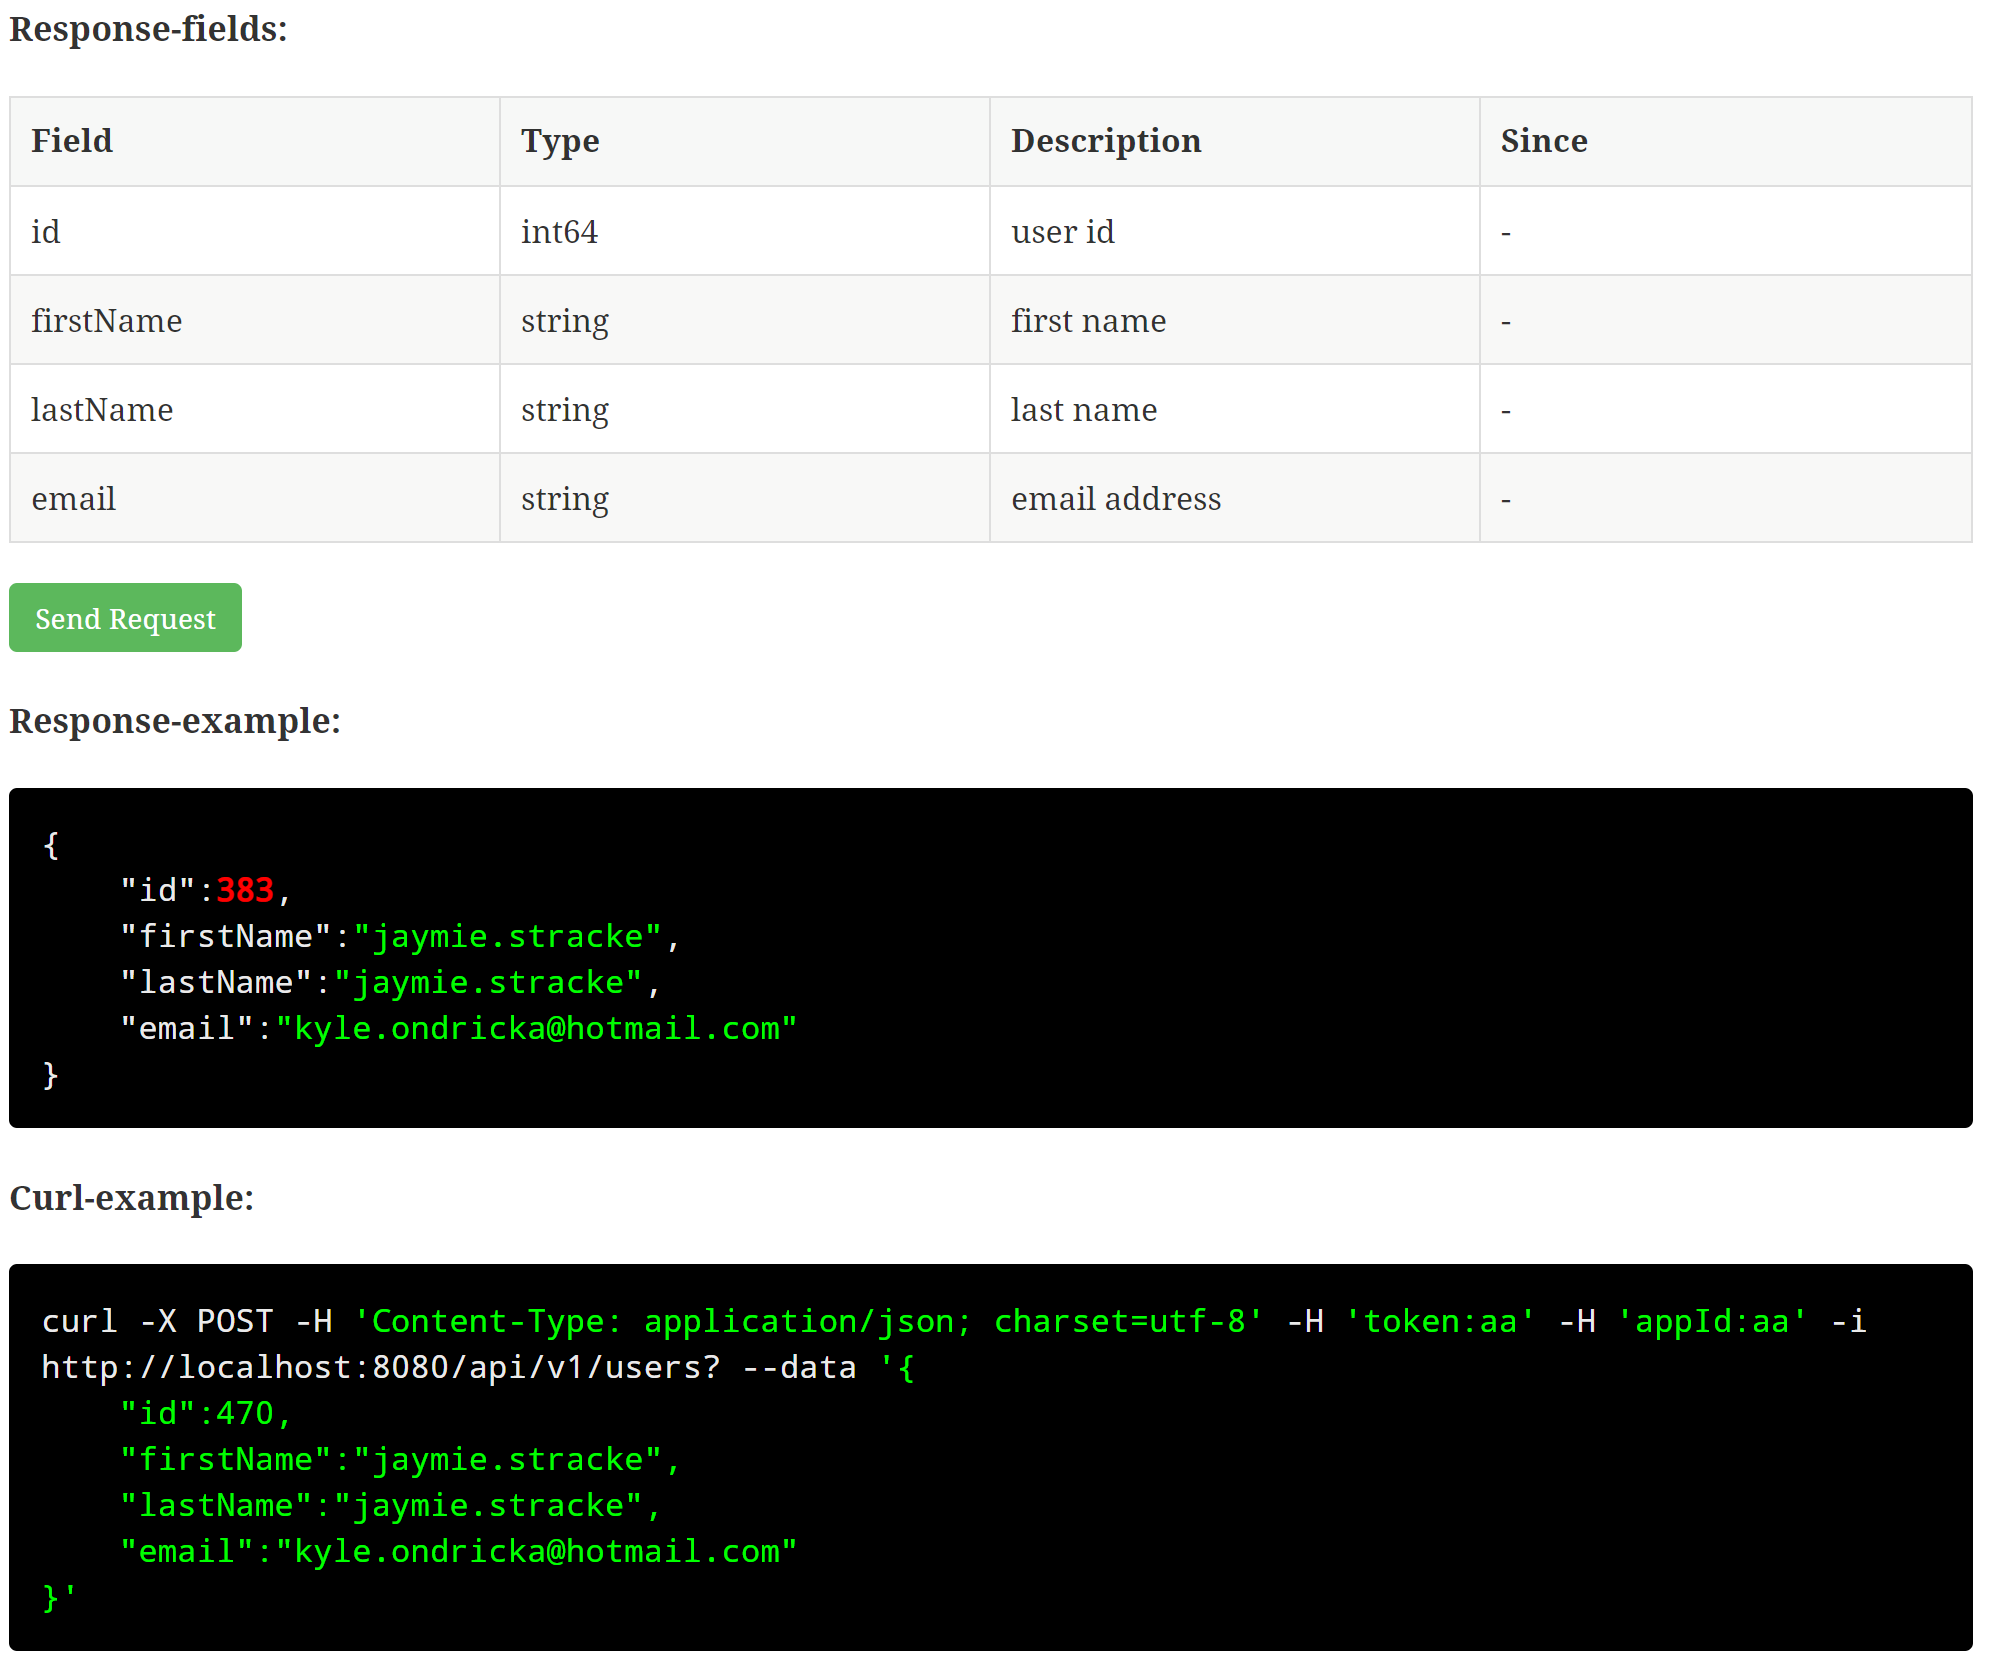The image size is (1990, 1657).
Task: Click the Response-example heading
Action: [175, 721]
